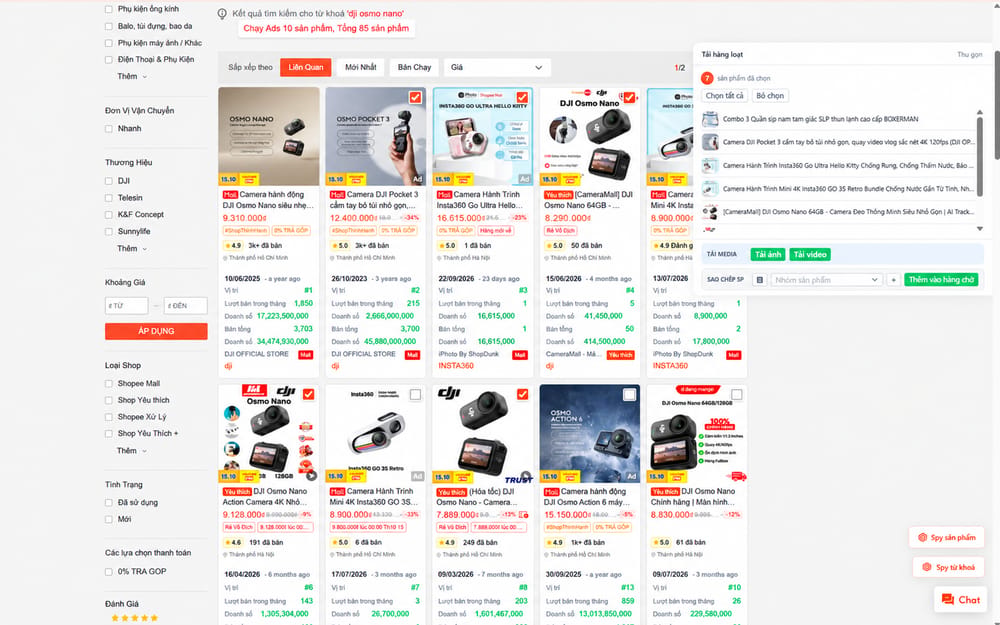The image size is (1000, 625).
Task: Open the Nhóm sản phẩm dropdown
Action: [826, 280]
